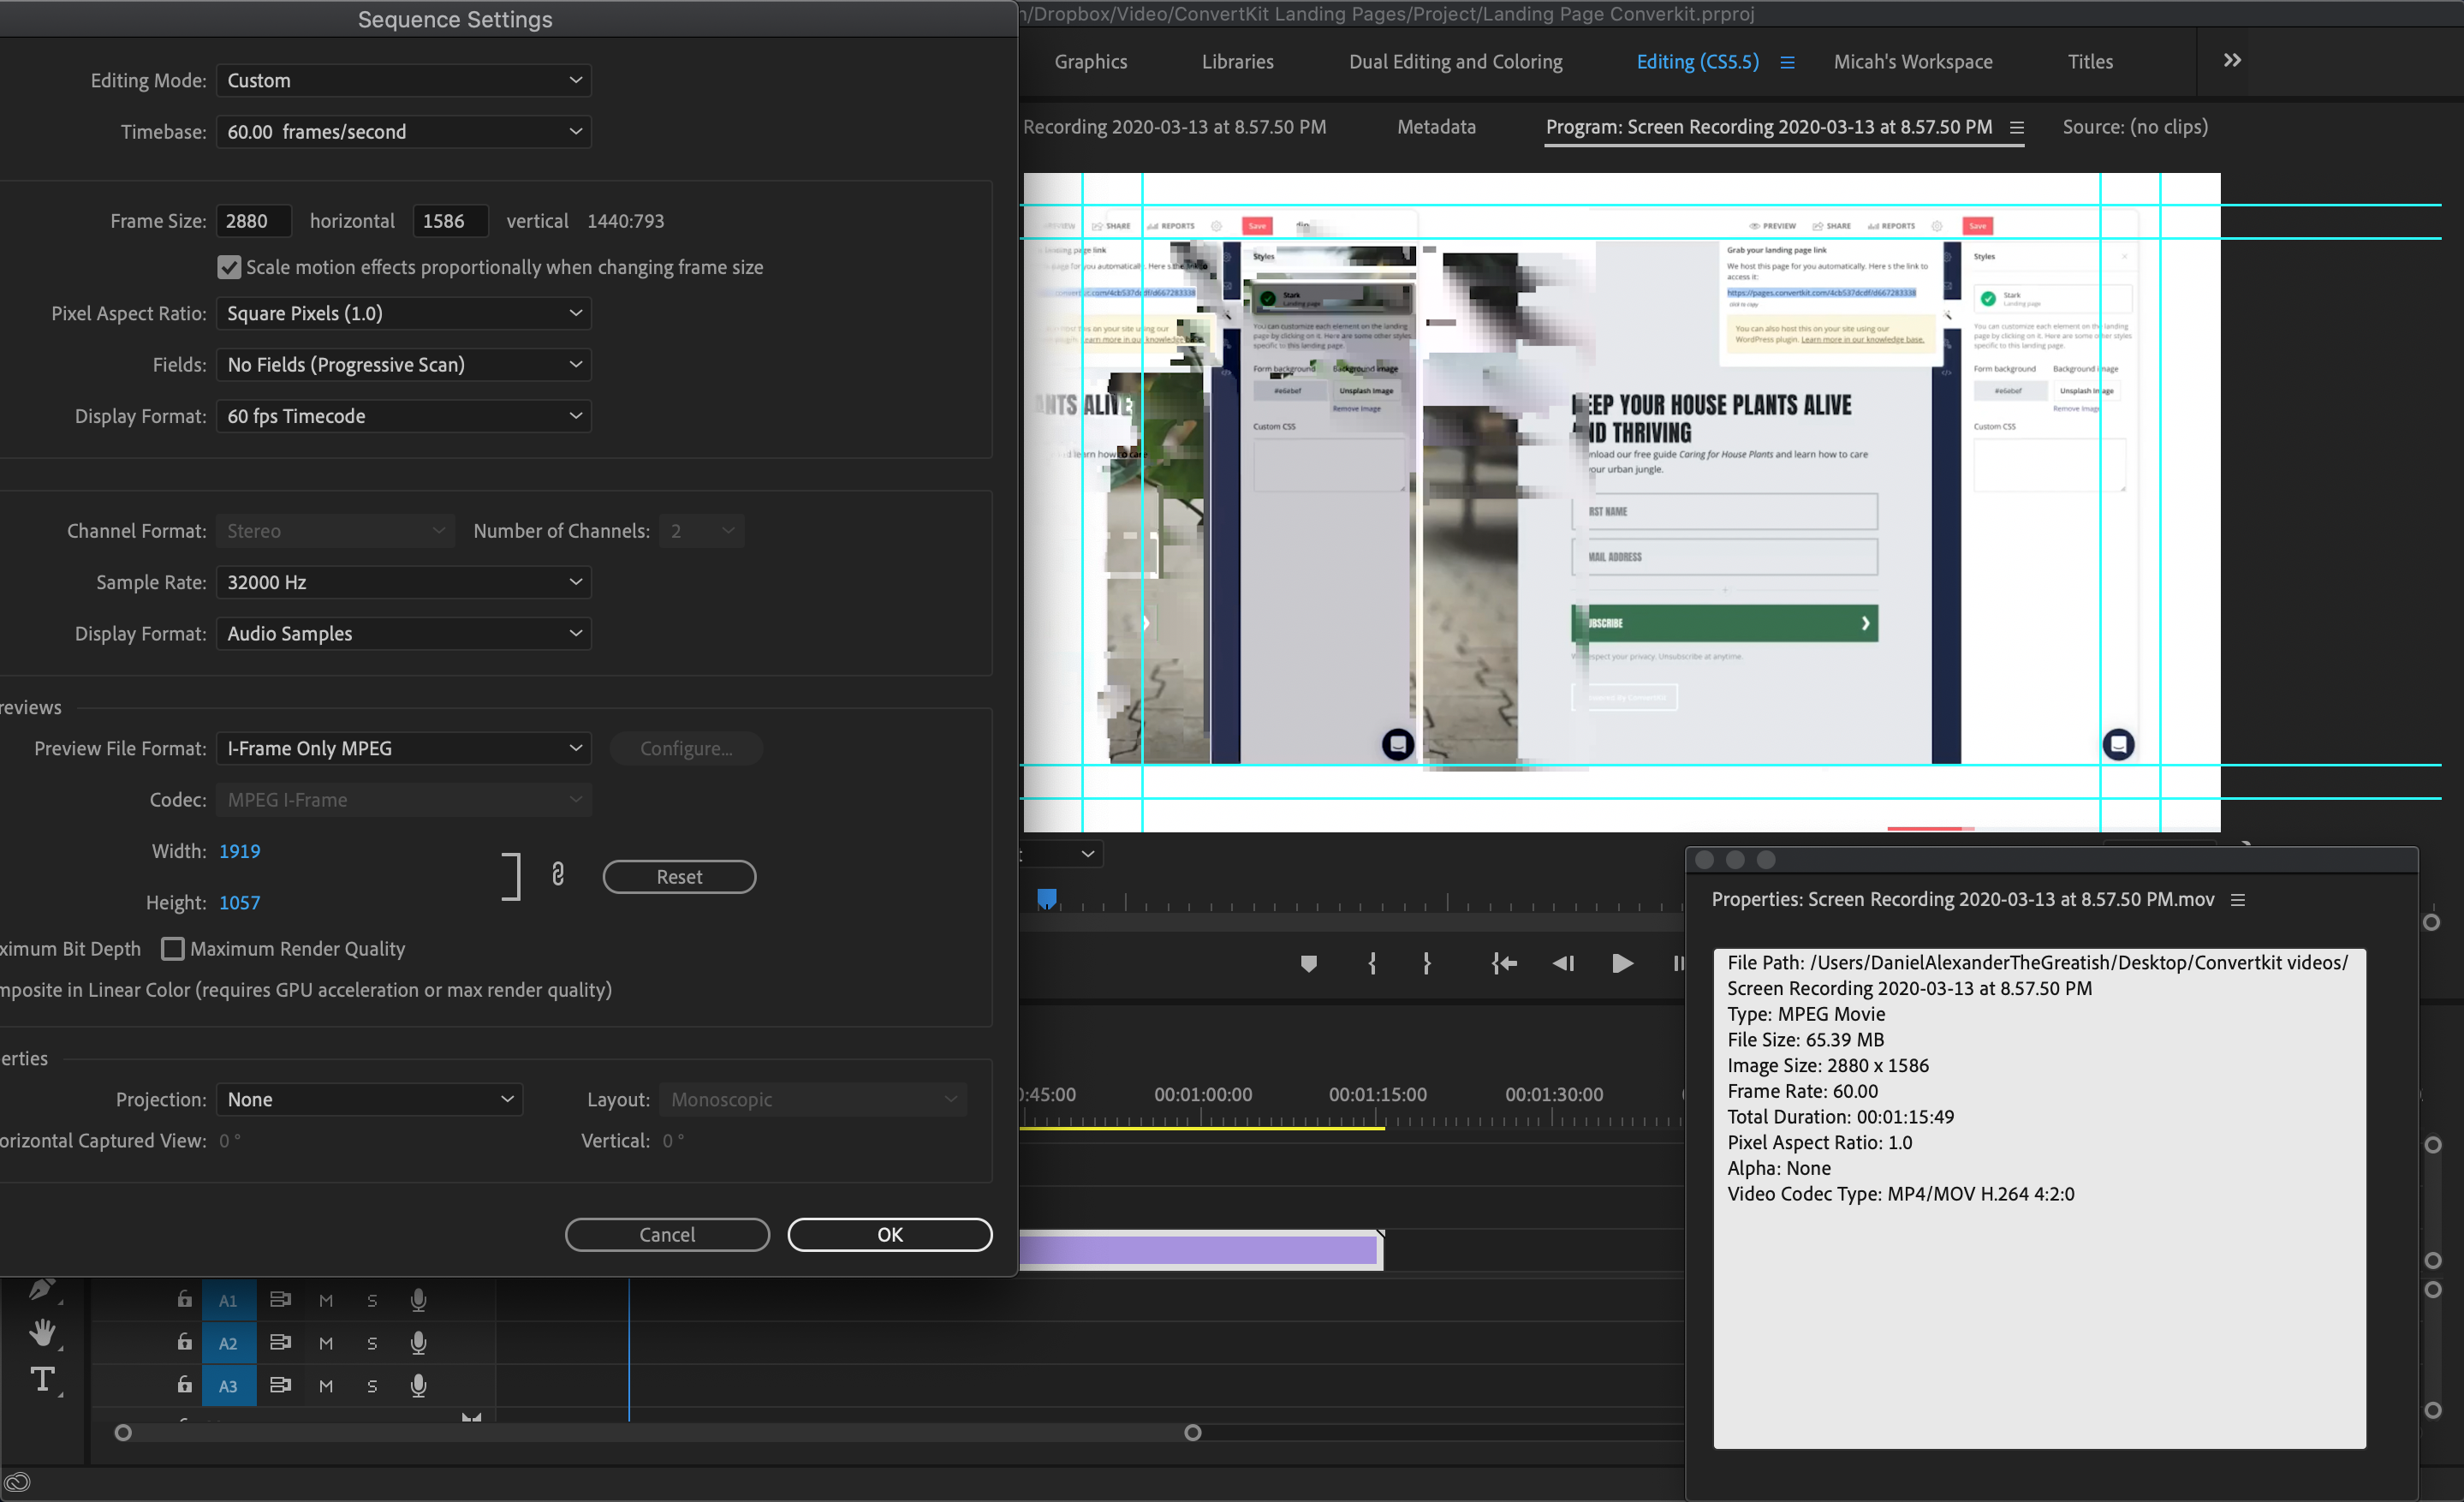Viewport: 2464px width, 1502px height.
Task: Open the Sample Rate dropdown
Action: [403, 581]
